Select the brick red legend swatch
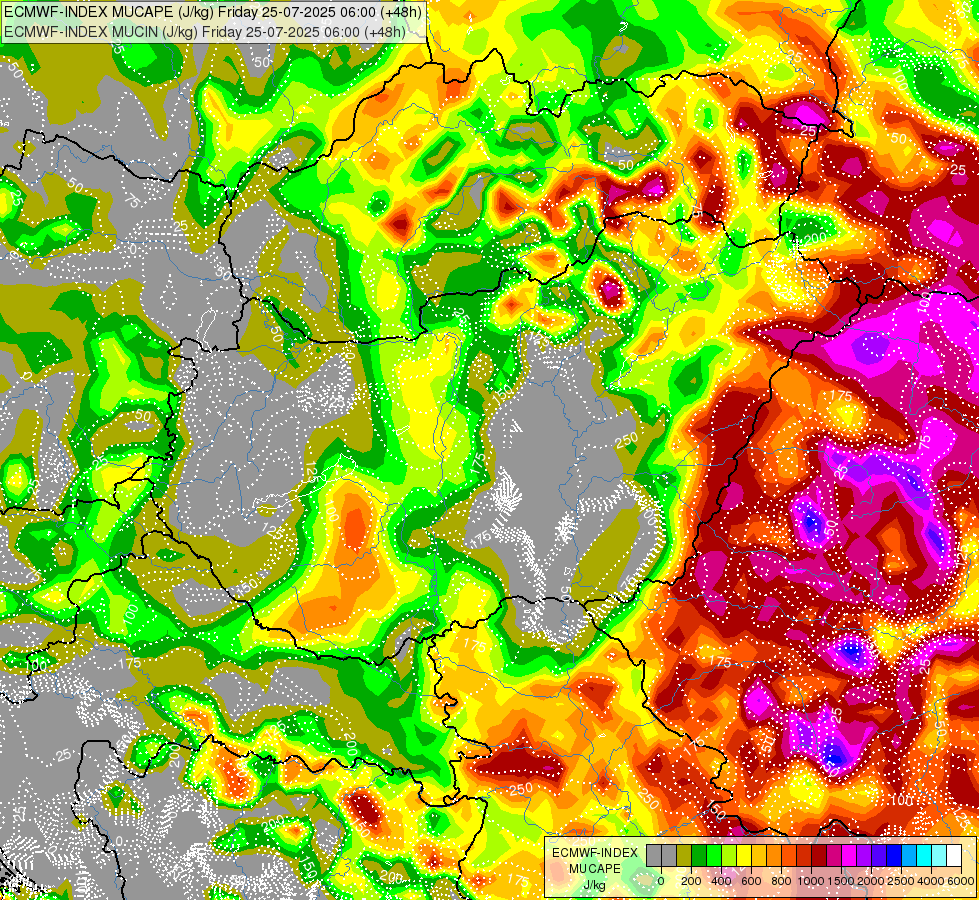This screenshot has width=979, height=900. [x=804, y=855]
